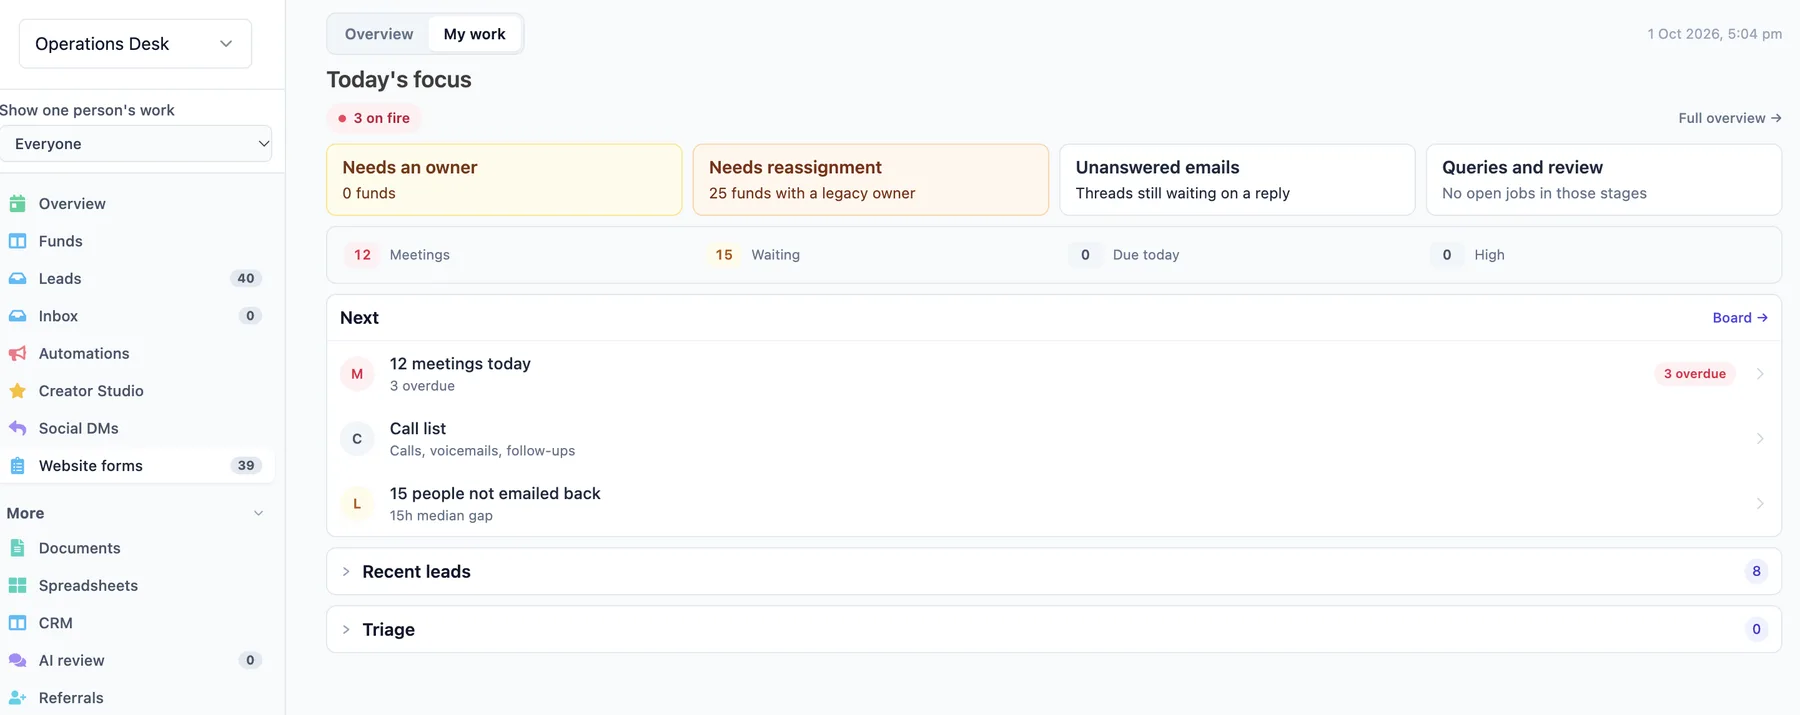
Task: Click the AI review chat bubbles icon
Action: tap(17, 661)
